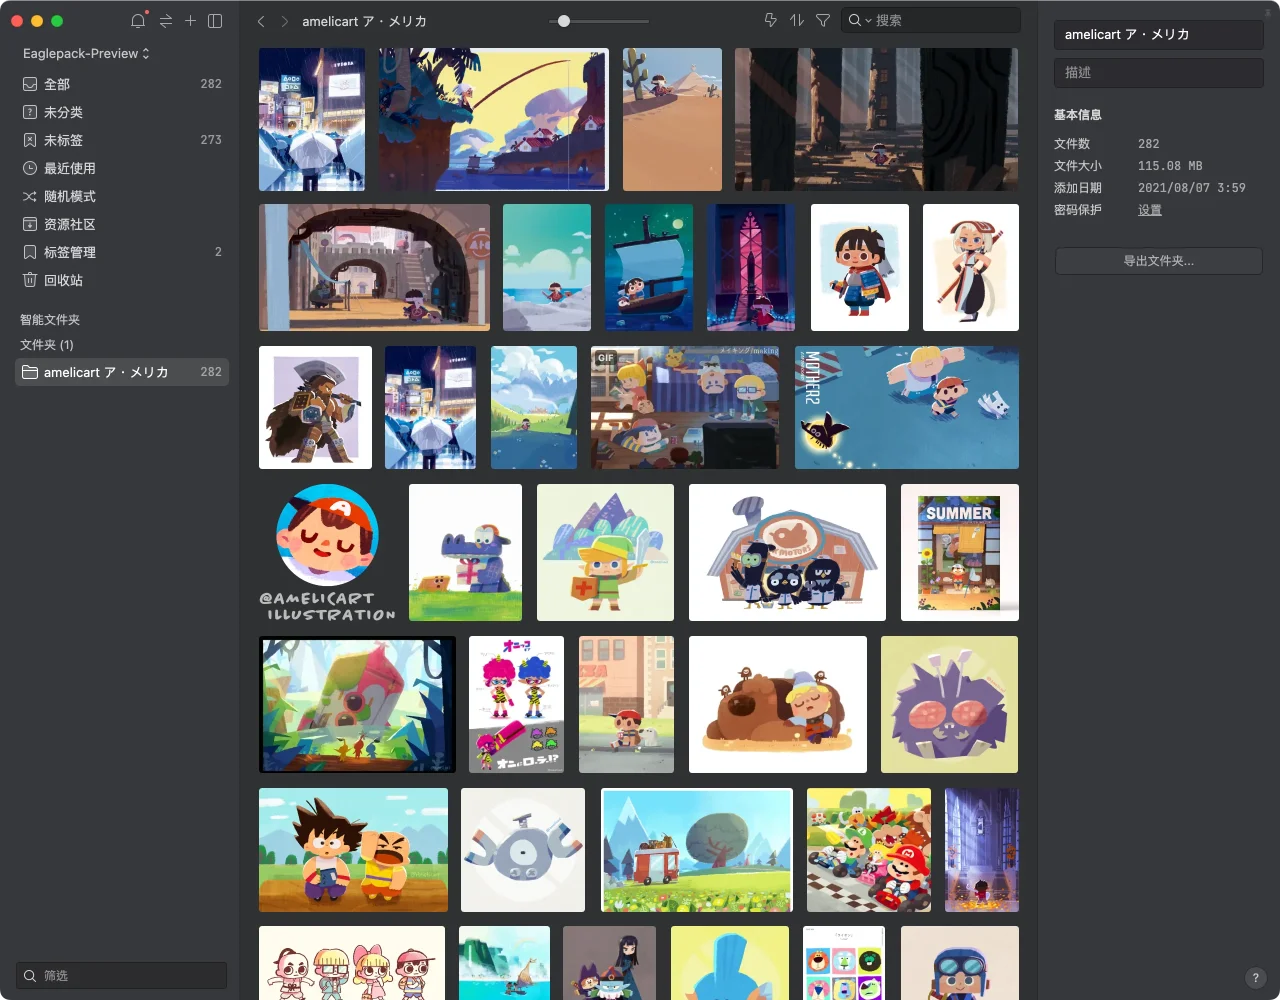Click the pin/lightning toolbar icon
Viewport: 1280px width, 1000px height.
pos(770,20)
